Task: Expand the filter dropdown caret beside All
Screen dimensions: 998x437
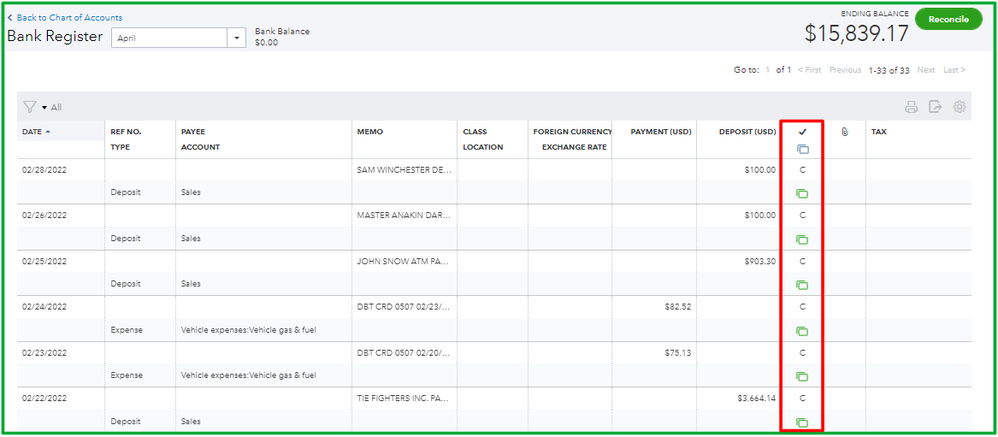Action: coord(45,108)
